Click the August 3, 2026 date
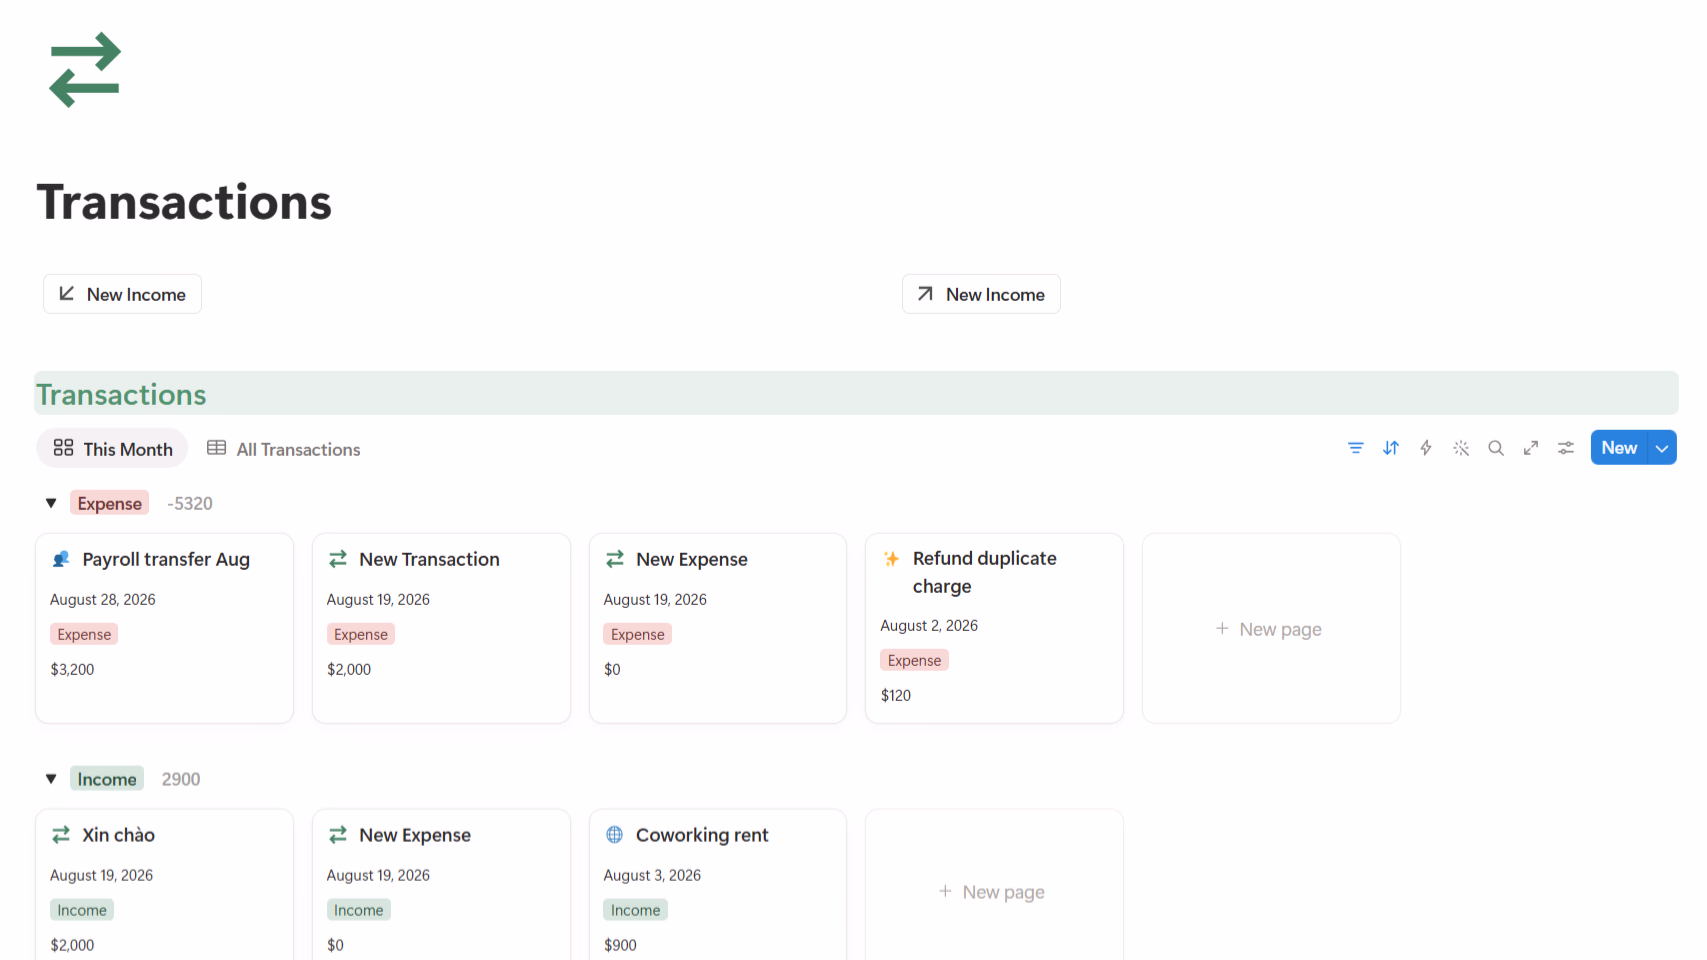The width and height of the screenshot is (1707, 960). coord(652,875)
